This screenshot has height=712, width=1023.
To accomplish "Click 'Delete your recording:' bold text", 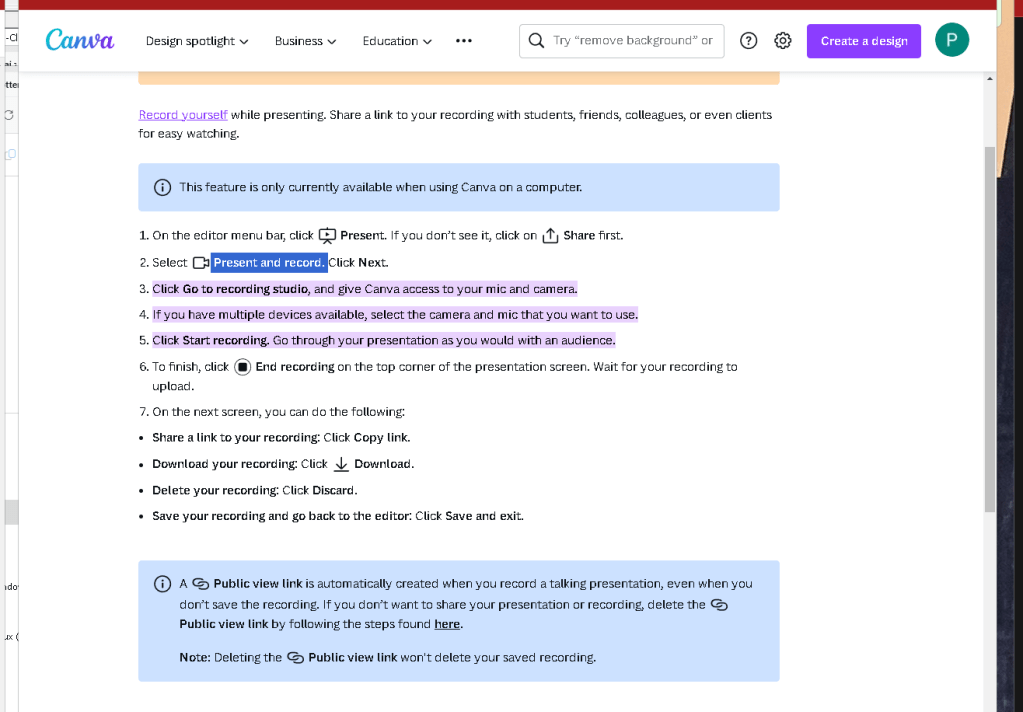I will coord(216,490).
